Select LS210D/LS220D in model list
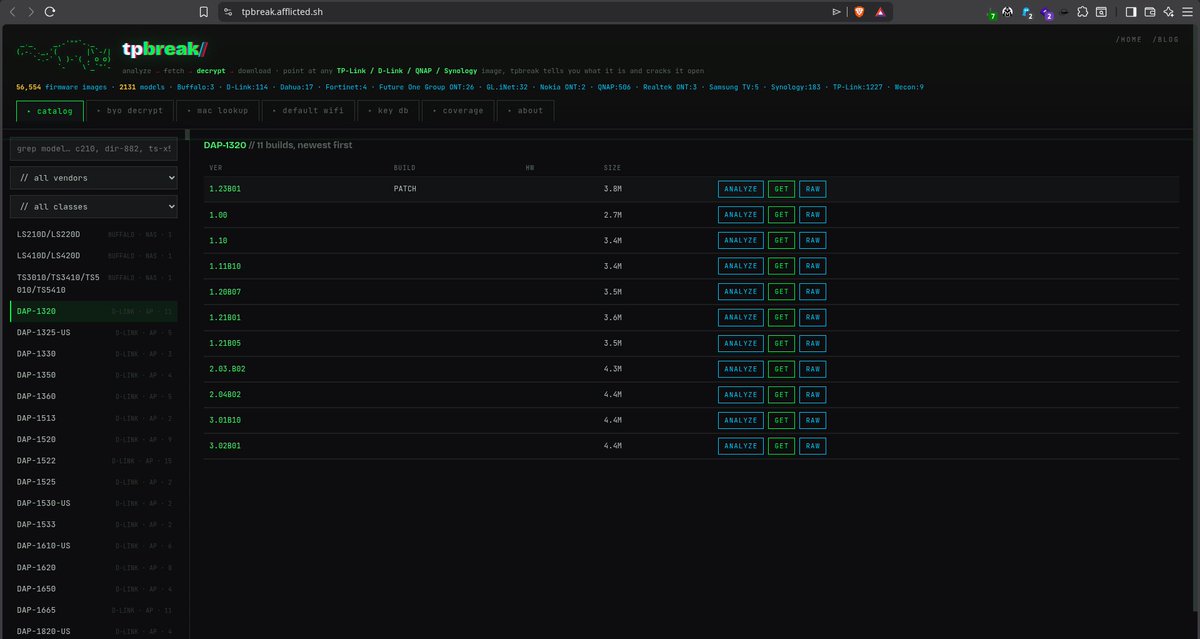Image resolution: width=1200 pixels, height=639 pixels. click(94, 234)
